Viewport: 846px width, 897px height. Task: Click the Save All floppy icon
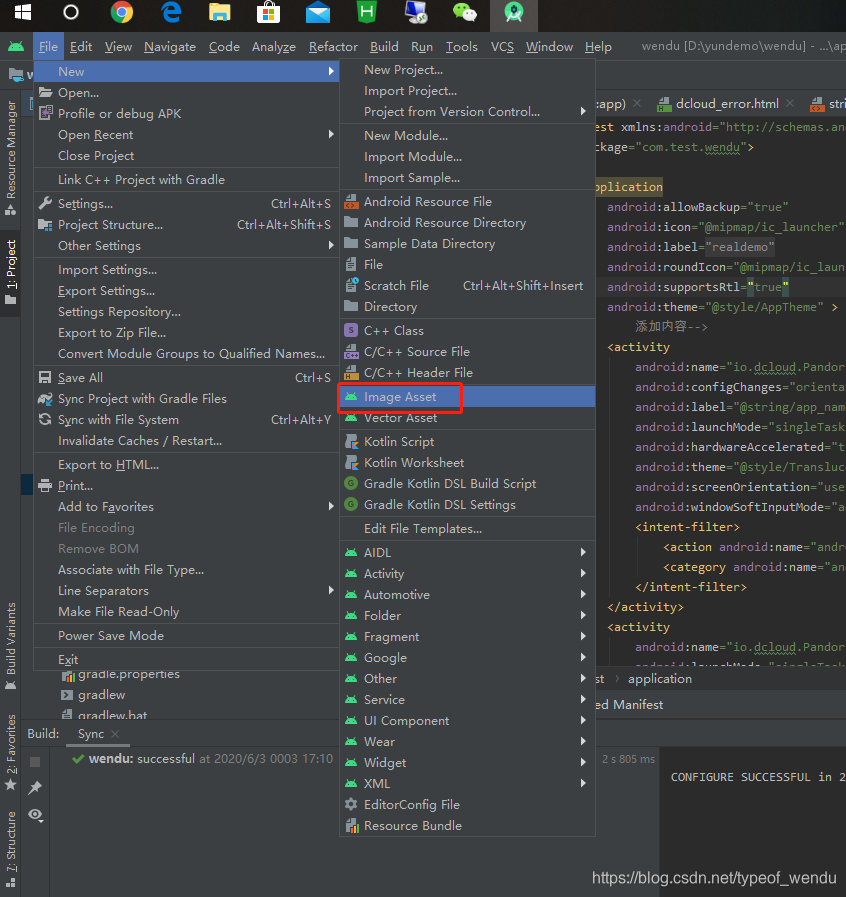point(45,378)
